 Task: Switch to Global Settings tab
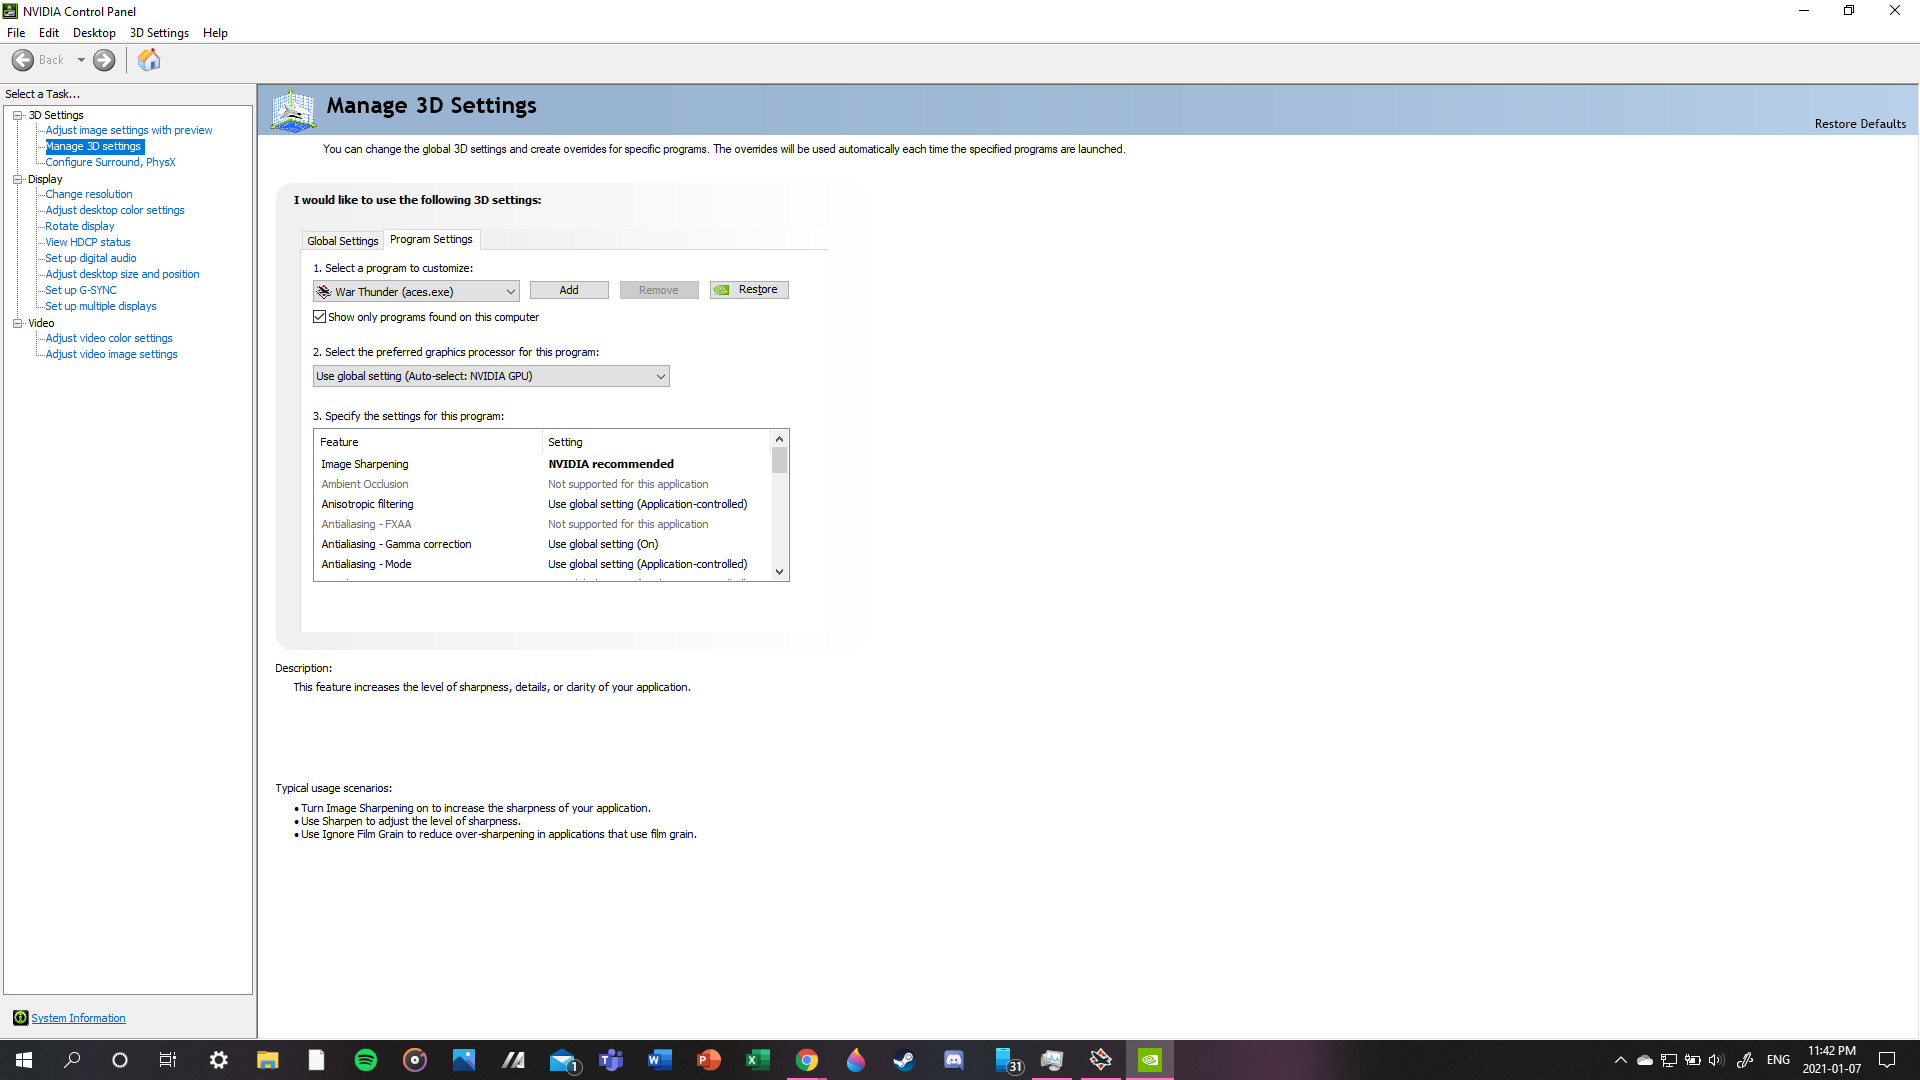pyautogui.click(x=343, y=241)
